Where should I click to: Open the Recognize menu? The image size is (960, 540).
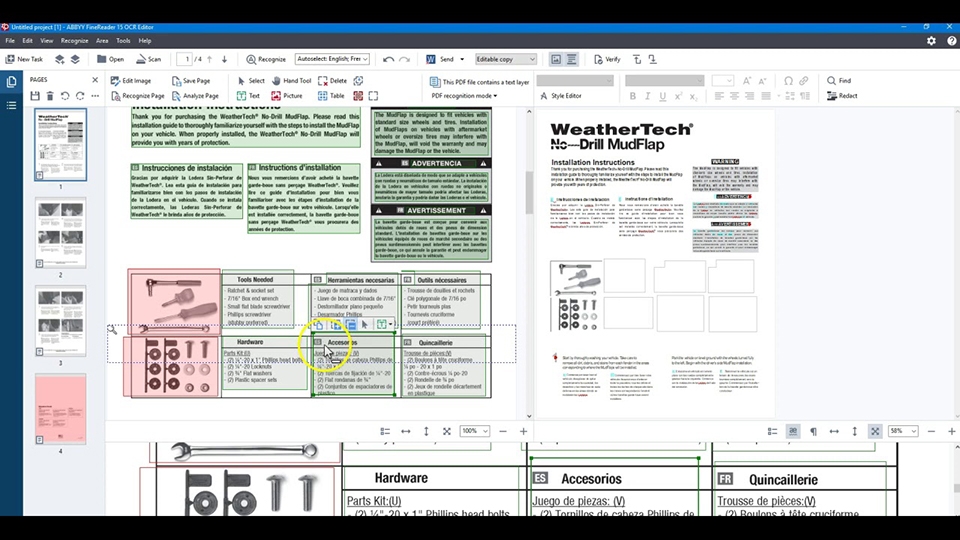coord(74,41)
